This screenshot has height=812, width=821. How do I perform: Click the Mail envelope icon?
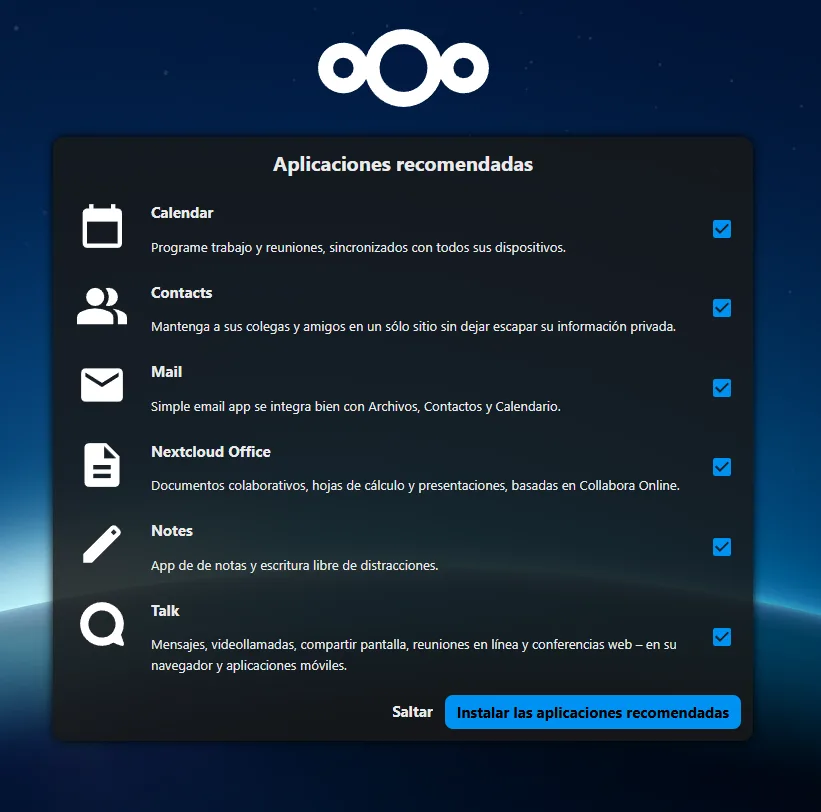coord(102,385)
